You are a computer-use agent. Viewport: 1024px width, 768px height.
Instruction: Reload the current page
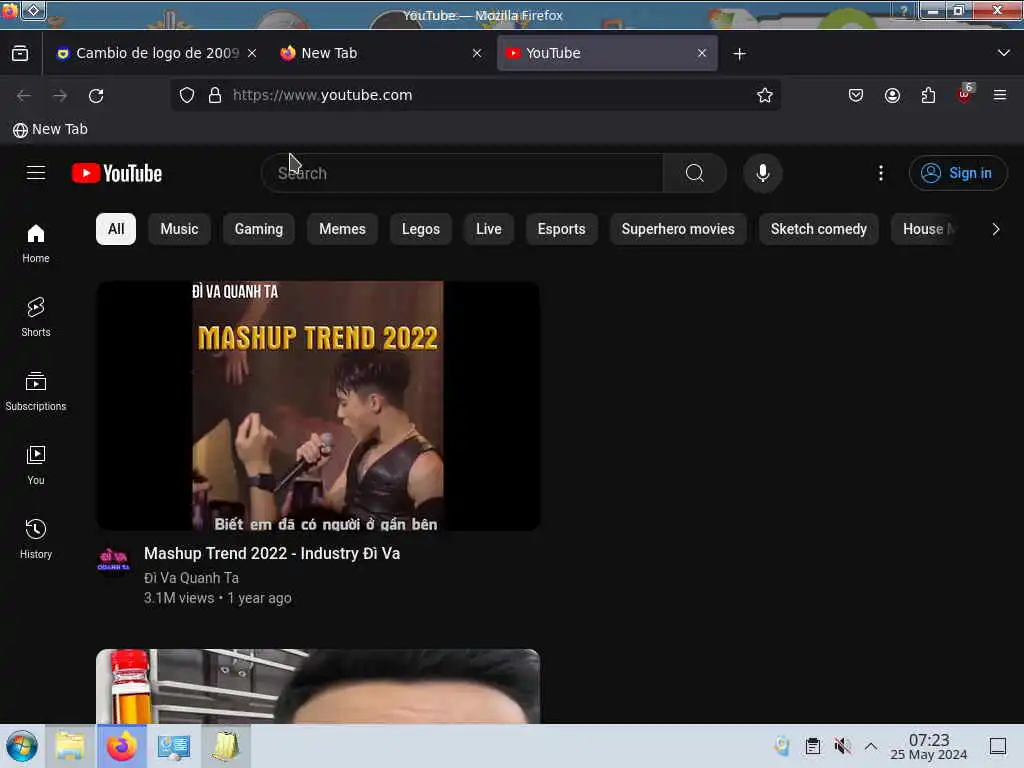(96, 96)
